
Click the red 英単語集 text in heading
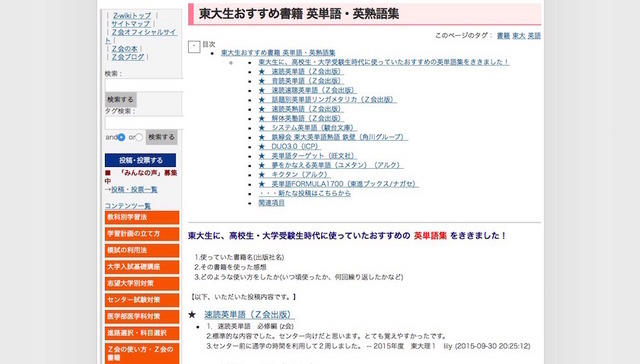(x=430, y=236)
